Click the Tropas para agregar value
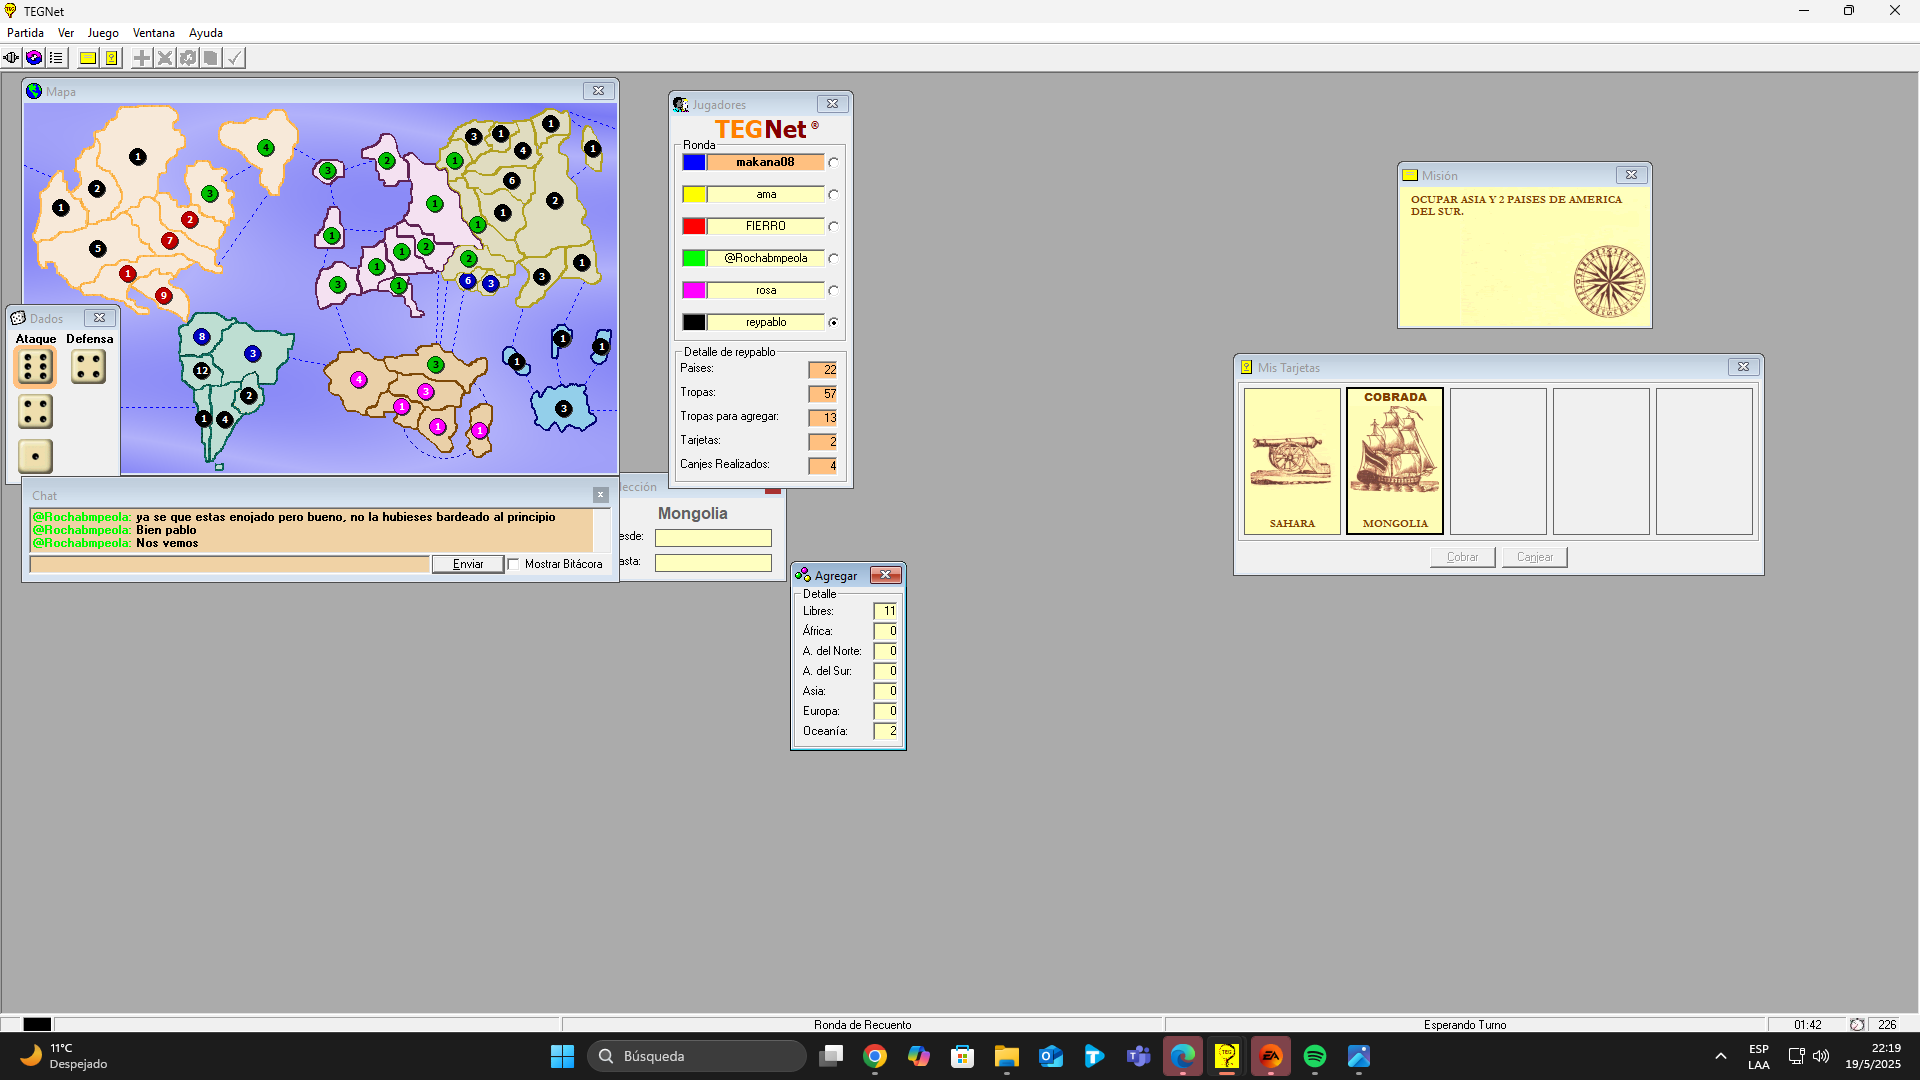The height and width of the screenshot is (1080, 1920). click(x=822, y=417)
